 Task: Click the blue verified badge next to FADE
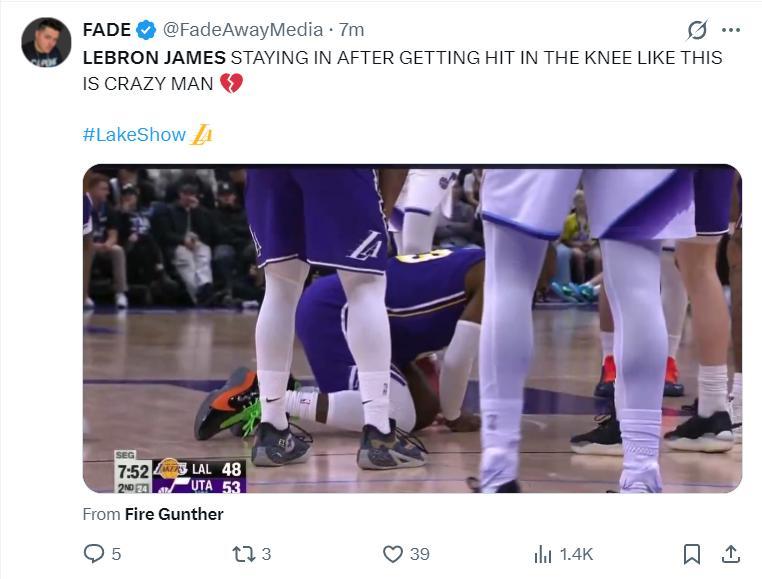(x=146, y=29)
